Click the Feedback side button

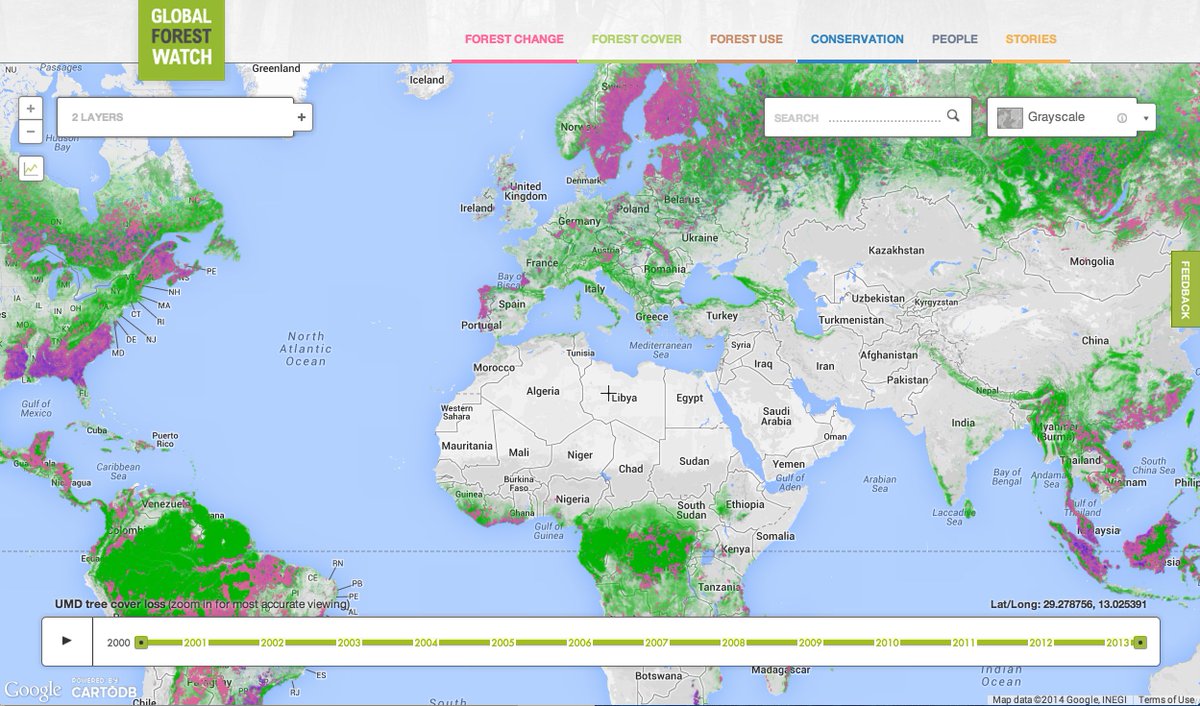click(1185, 289)
